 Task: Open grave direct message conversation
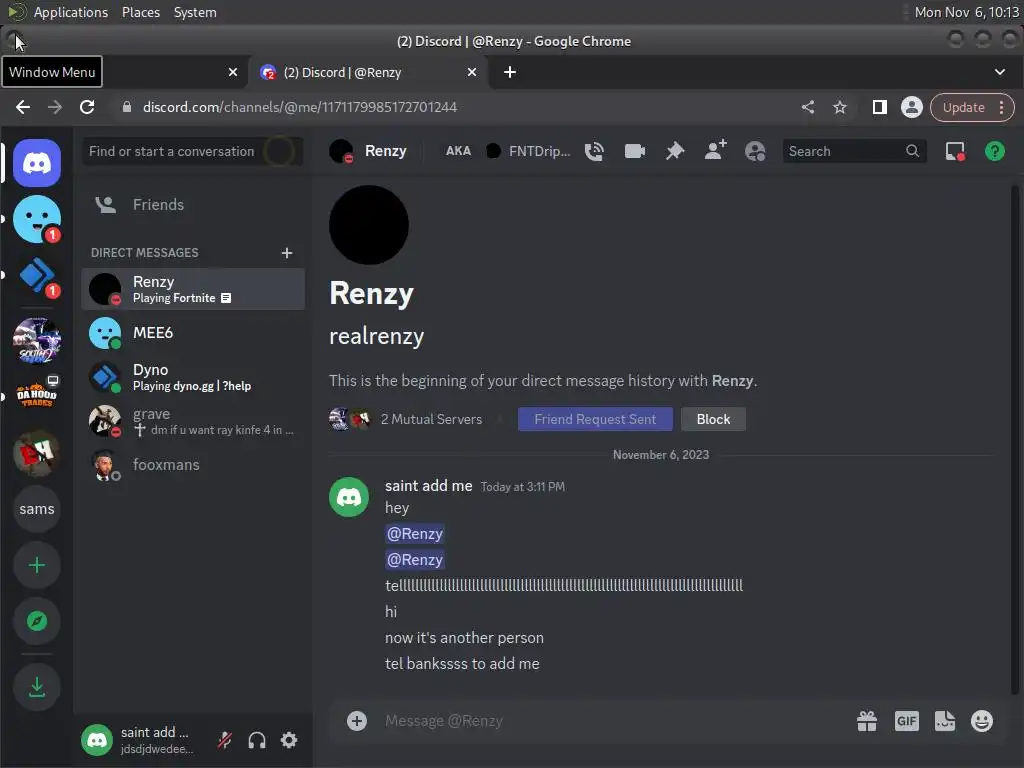pos(193,421)
